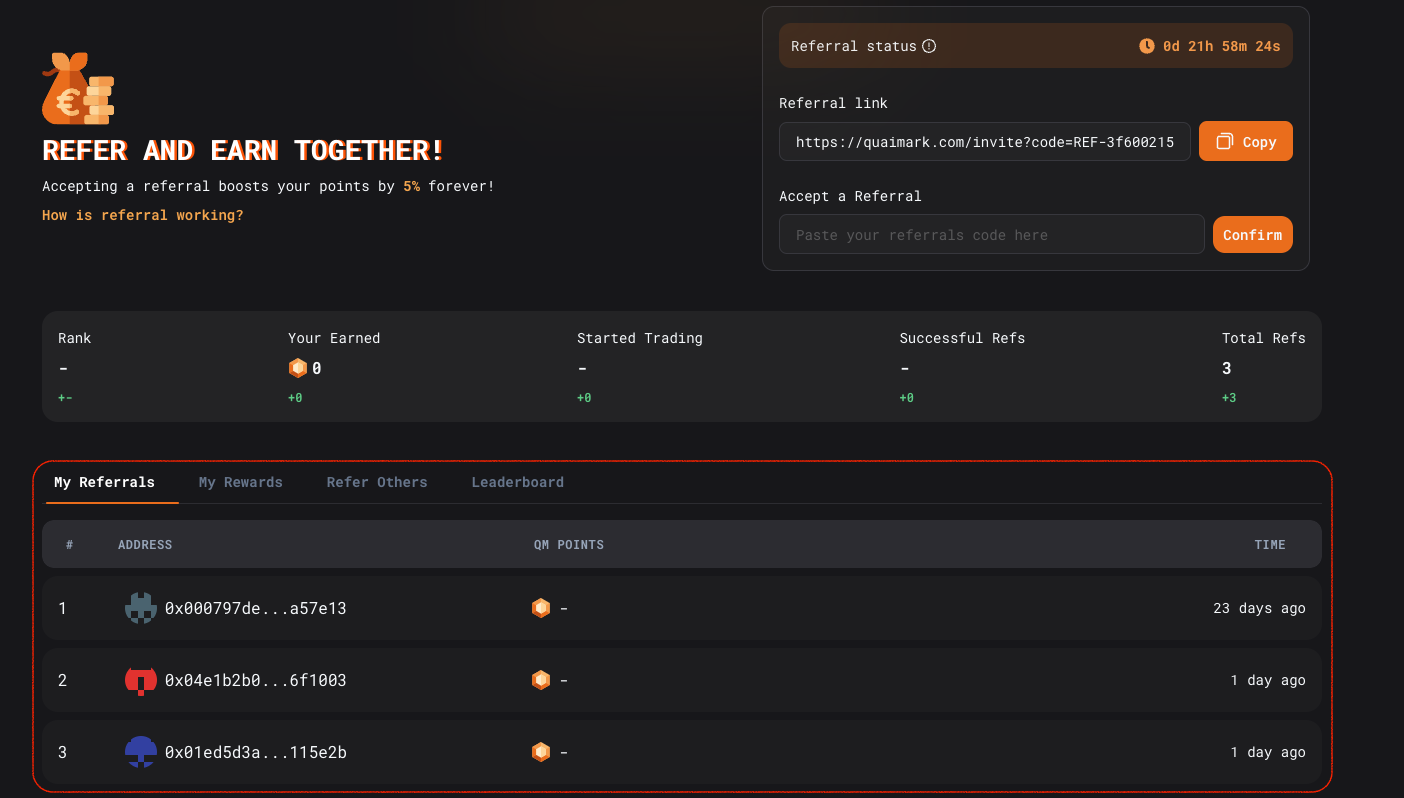Click the orange token icon in Your Earned

click(298, 368)
